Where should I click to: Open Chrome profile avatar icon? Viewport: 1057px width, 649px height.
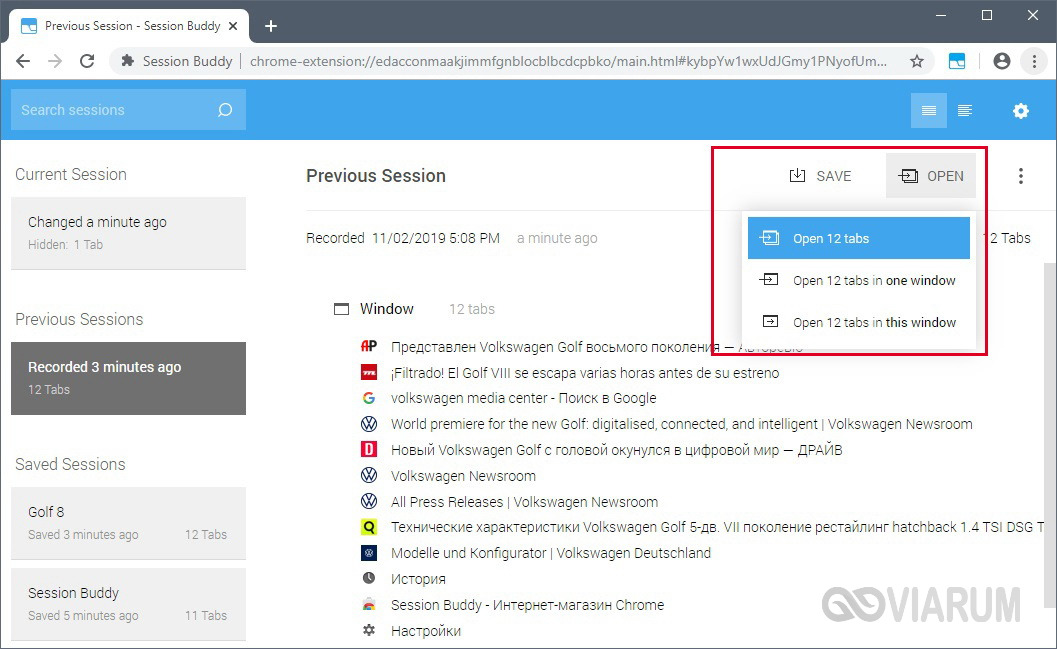pyautogui.click(x=1001, y=61)
